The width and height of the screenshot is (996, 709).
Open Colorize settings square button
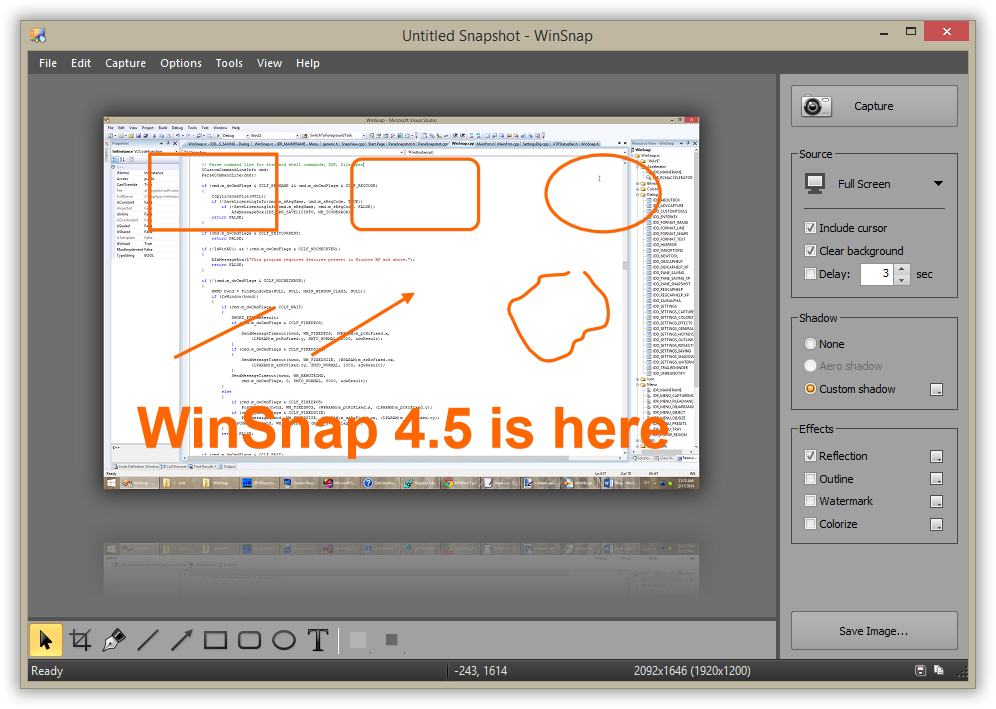pyautogui.click(x=937, y=525)
